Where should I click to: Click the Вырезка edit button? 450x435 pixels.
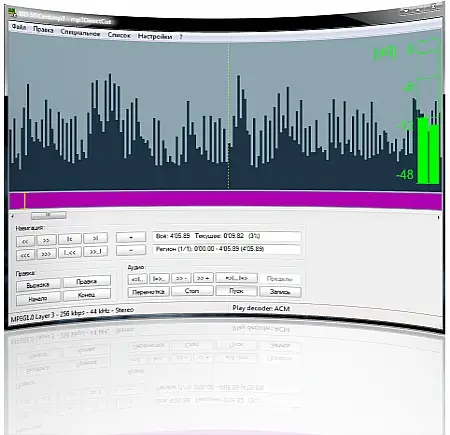pos(38,285)
